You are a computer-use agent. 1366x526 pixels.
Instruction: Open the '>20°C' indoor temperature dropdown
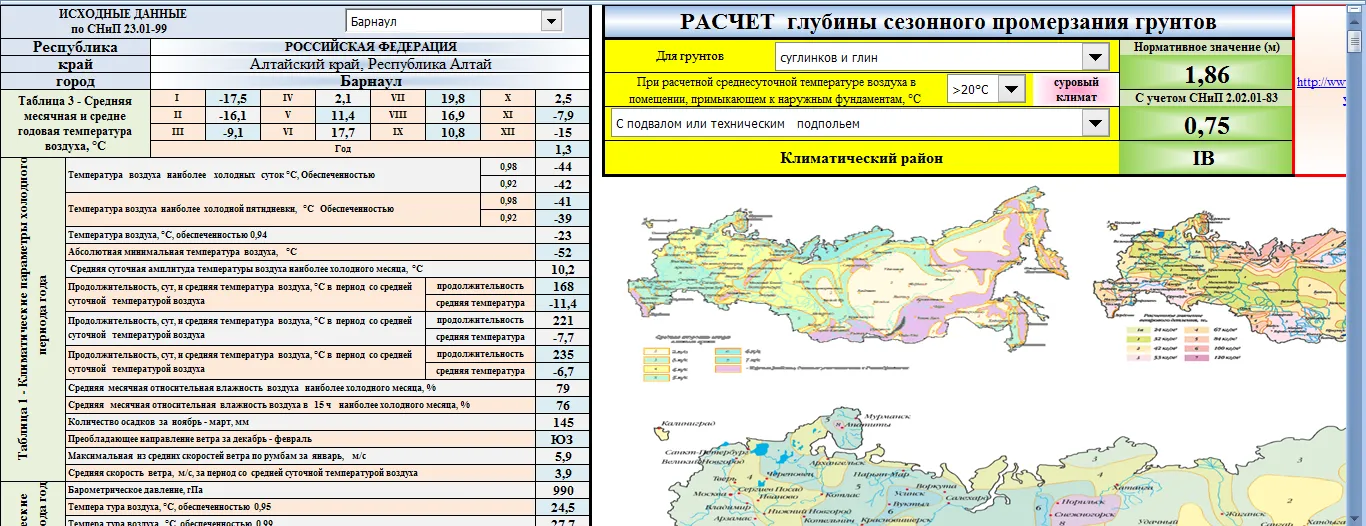click(x=987, y=89)
